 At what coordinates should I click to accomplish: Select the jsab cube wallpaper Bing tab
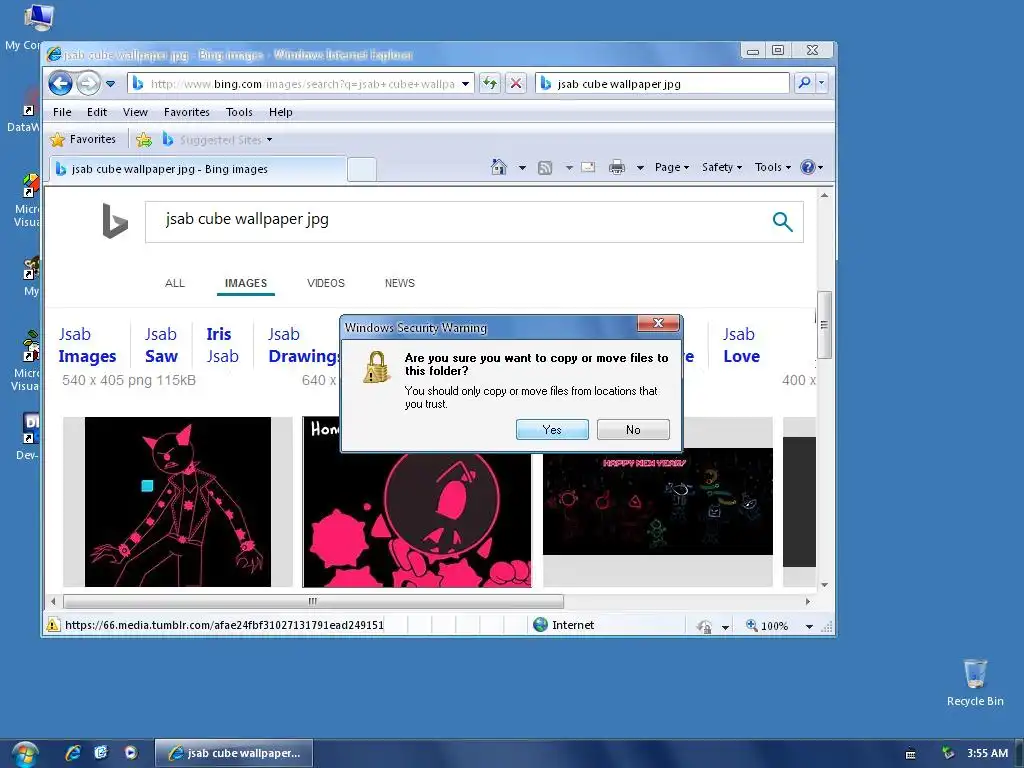click(x=197, y=169)
